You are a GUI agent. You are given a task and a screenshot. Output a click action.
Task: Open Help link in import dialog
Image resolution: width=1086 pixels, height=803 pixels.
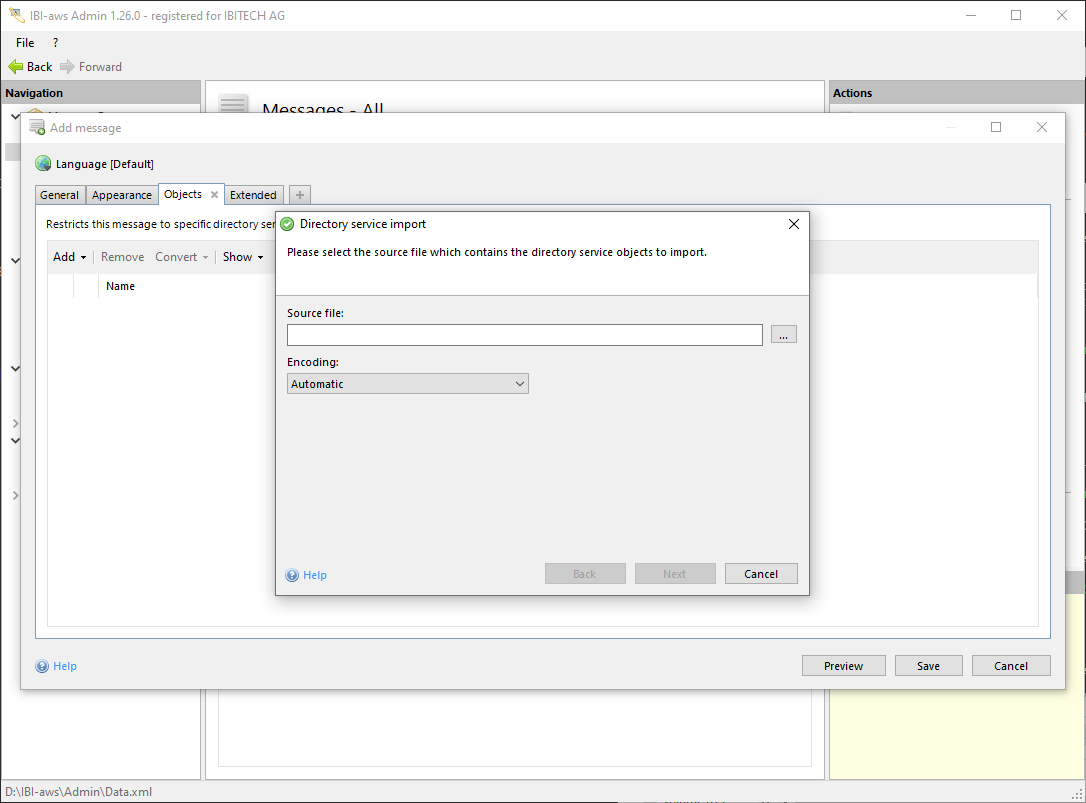(x=315, y=576)
